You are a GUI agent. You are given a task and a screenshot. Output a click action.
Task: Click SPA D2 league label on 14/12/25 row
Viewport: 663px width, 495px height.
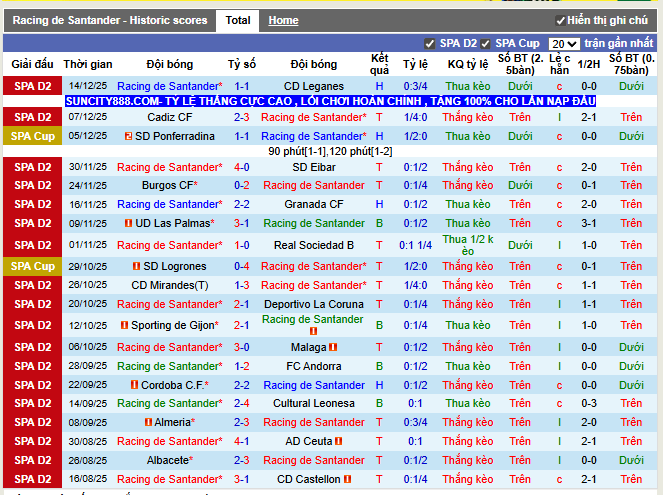[x=33, y=86]
